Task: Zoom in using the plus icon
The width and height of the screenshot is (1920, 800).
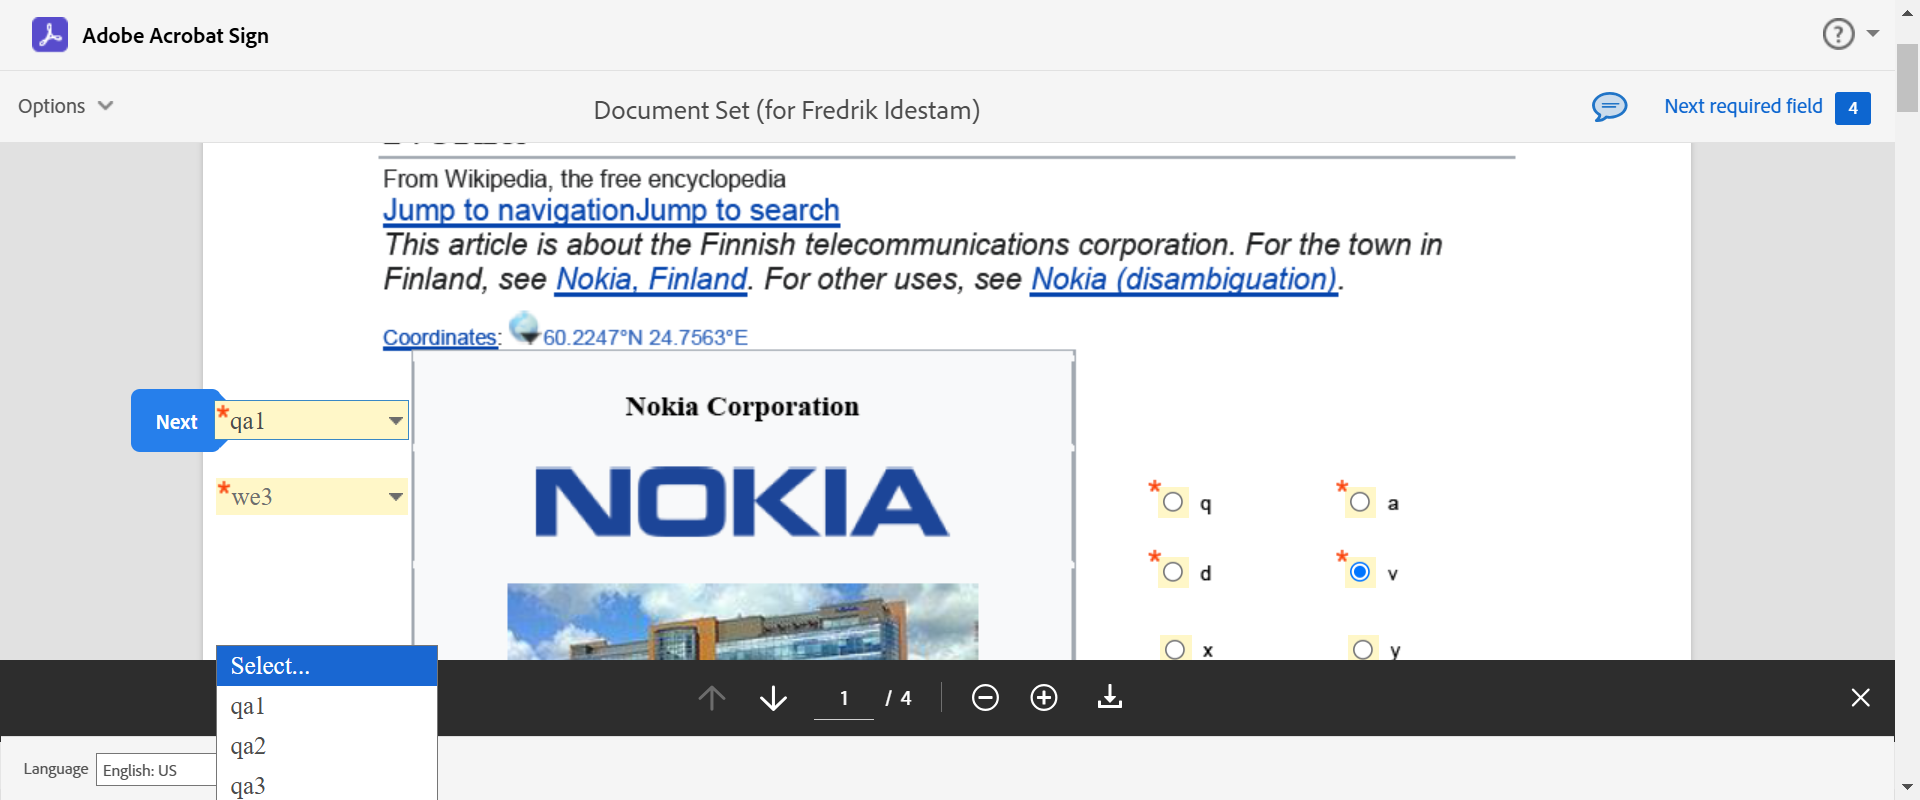Action: (x=1044, y=698)
